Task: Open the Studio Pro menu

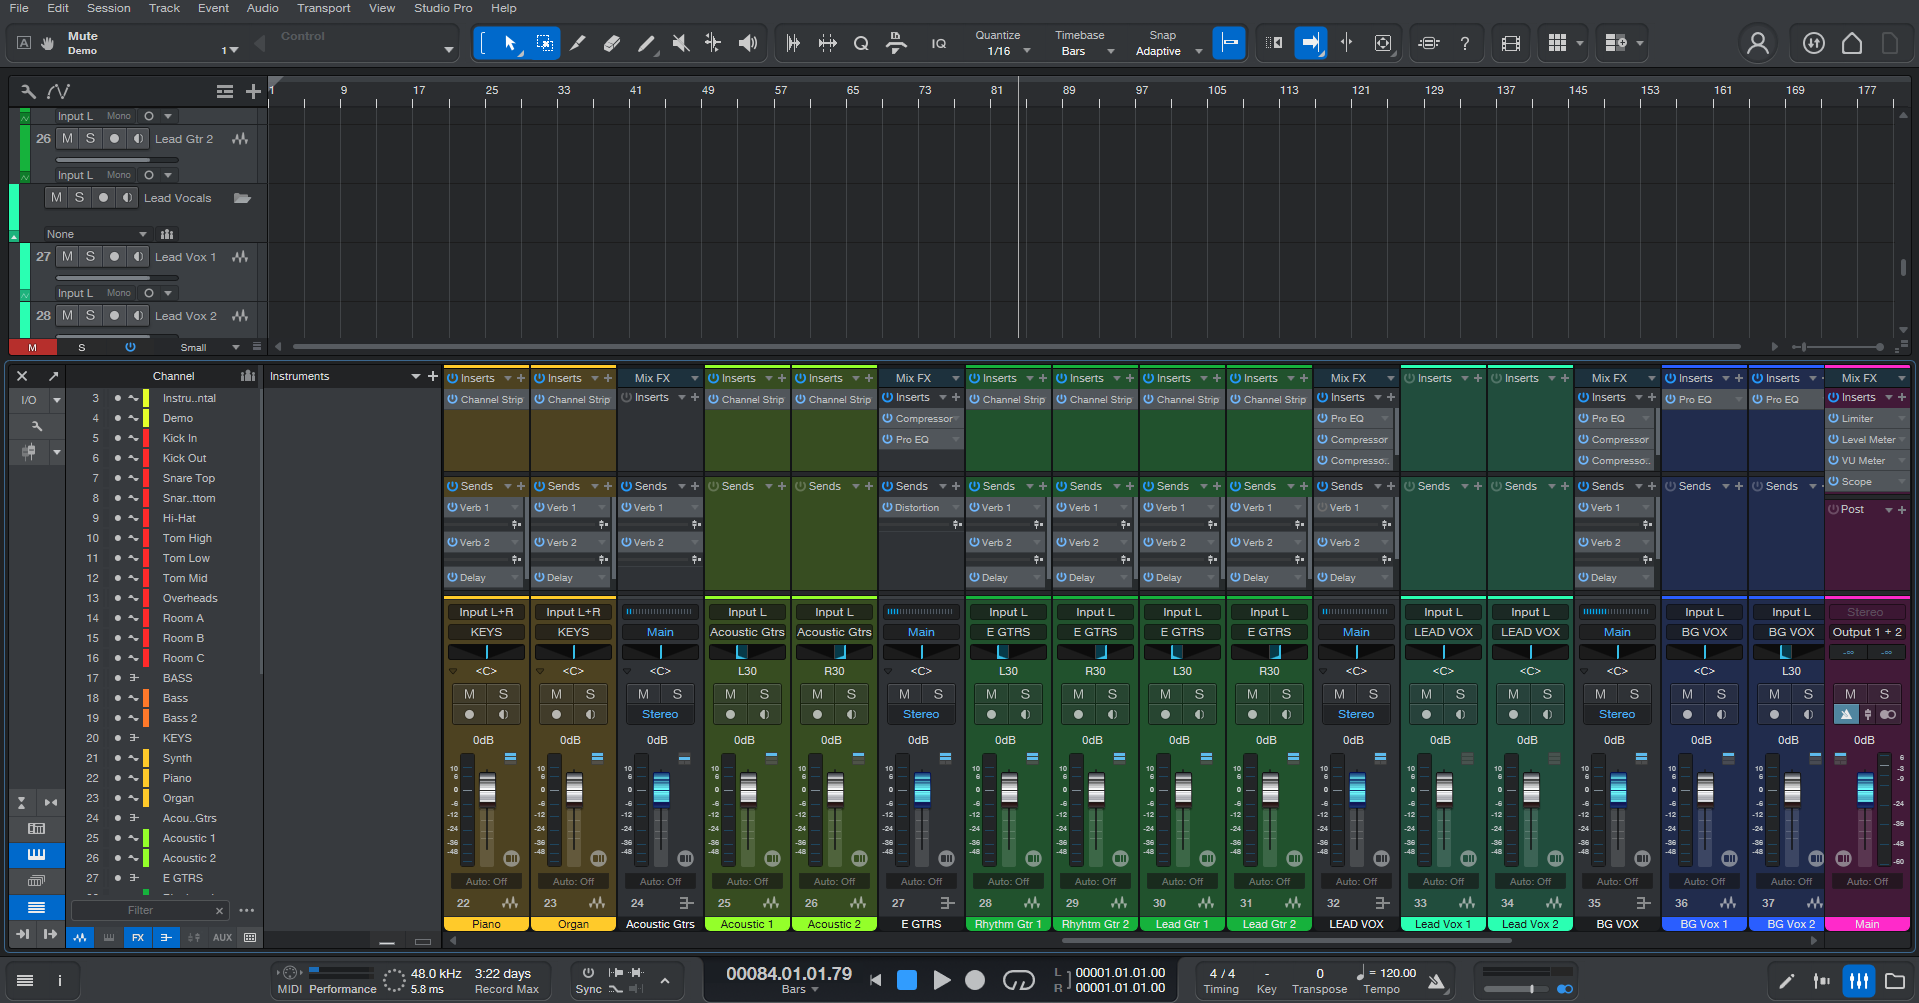Action: coord(443,8)
